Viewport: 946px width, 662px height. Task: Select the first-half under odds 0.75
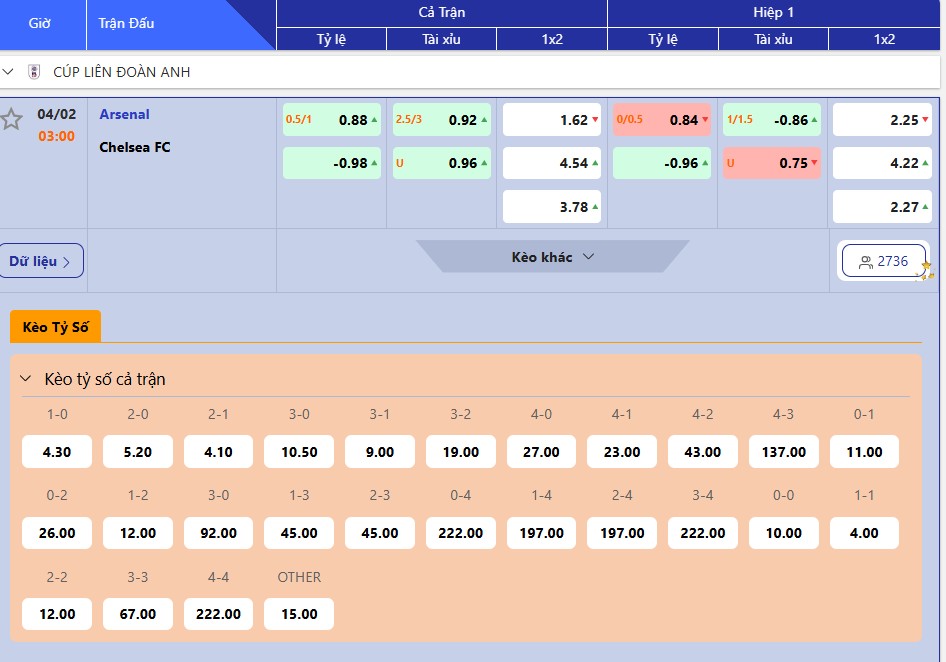(771, 163)
